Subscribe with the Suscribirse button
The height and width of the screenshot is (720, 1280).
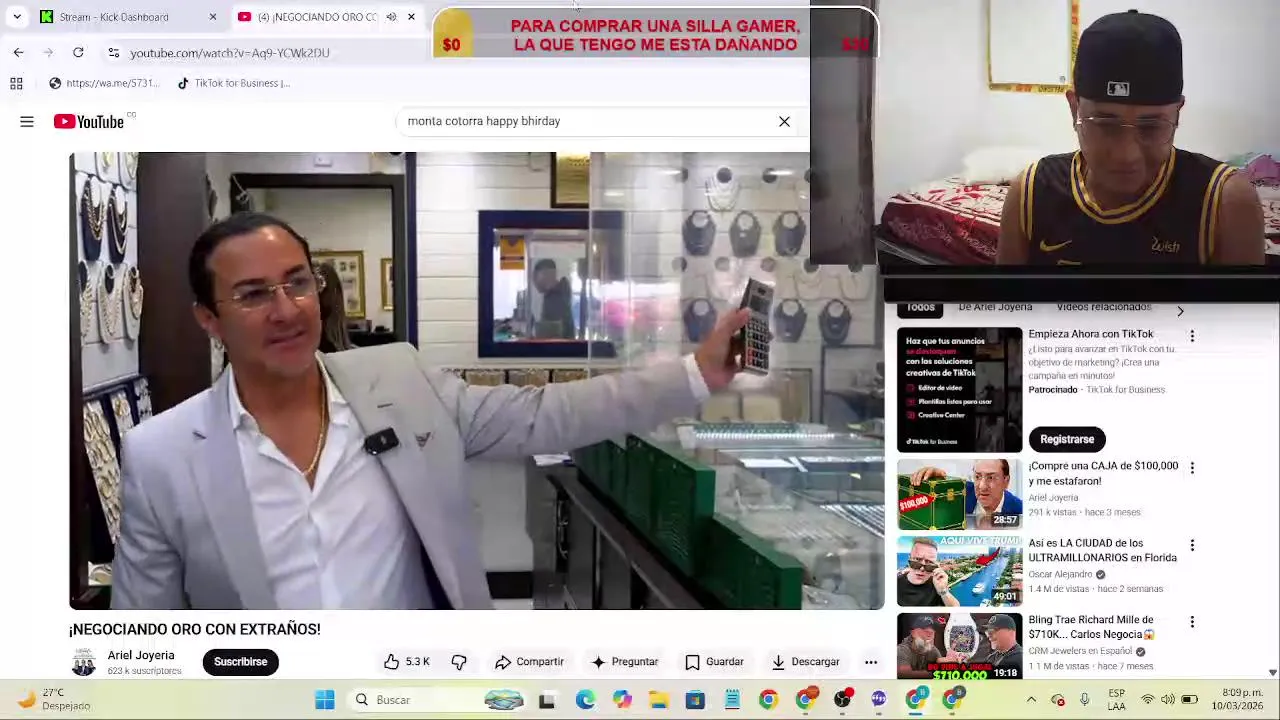pyautogui.click(x=240, y=662)
